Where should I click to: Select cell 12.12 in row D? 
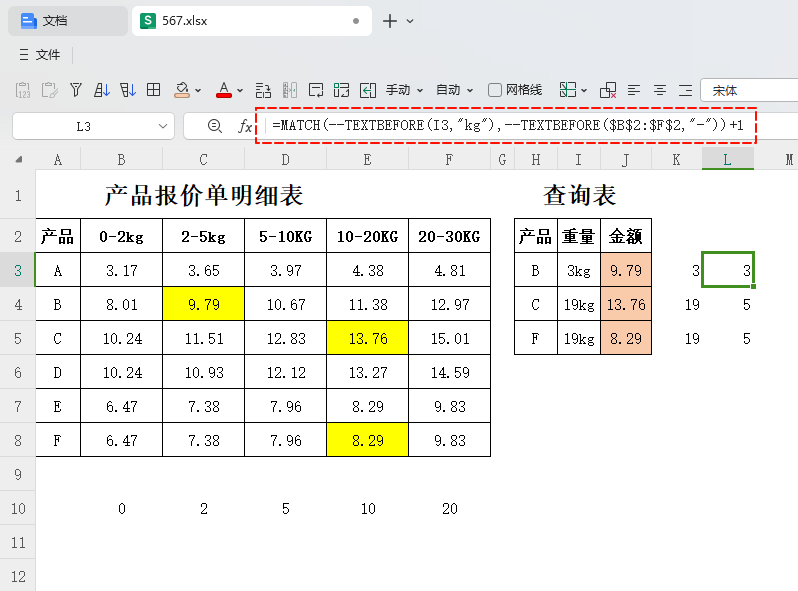point(286,372)
